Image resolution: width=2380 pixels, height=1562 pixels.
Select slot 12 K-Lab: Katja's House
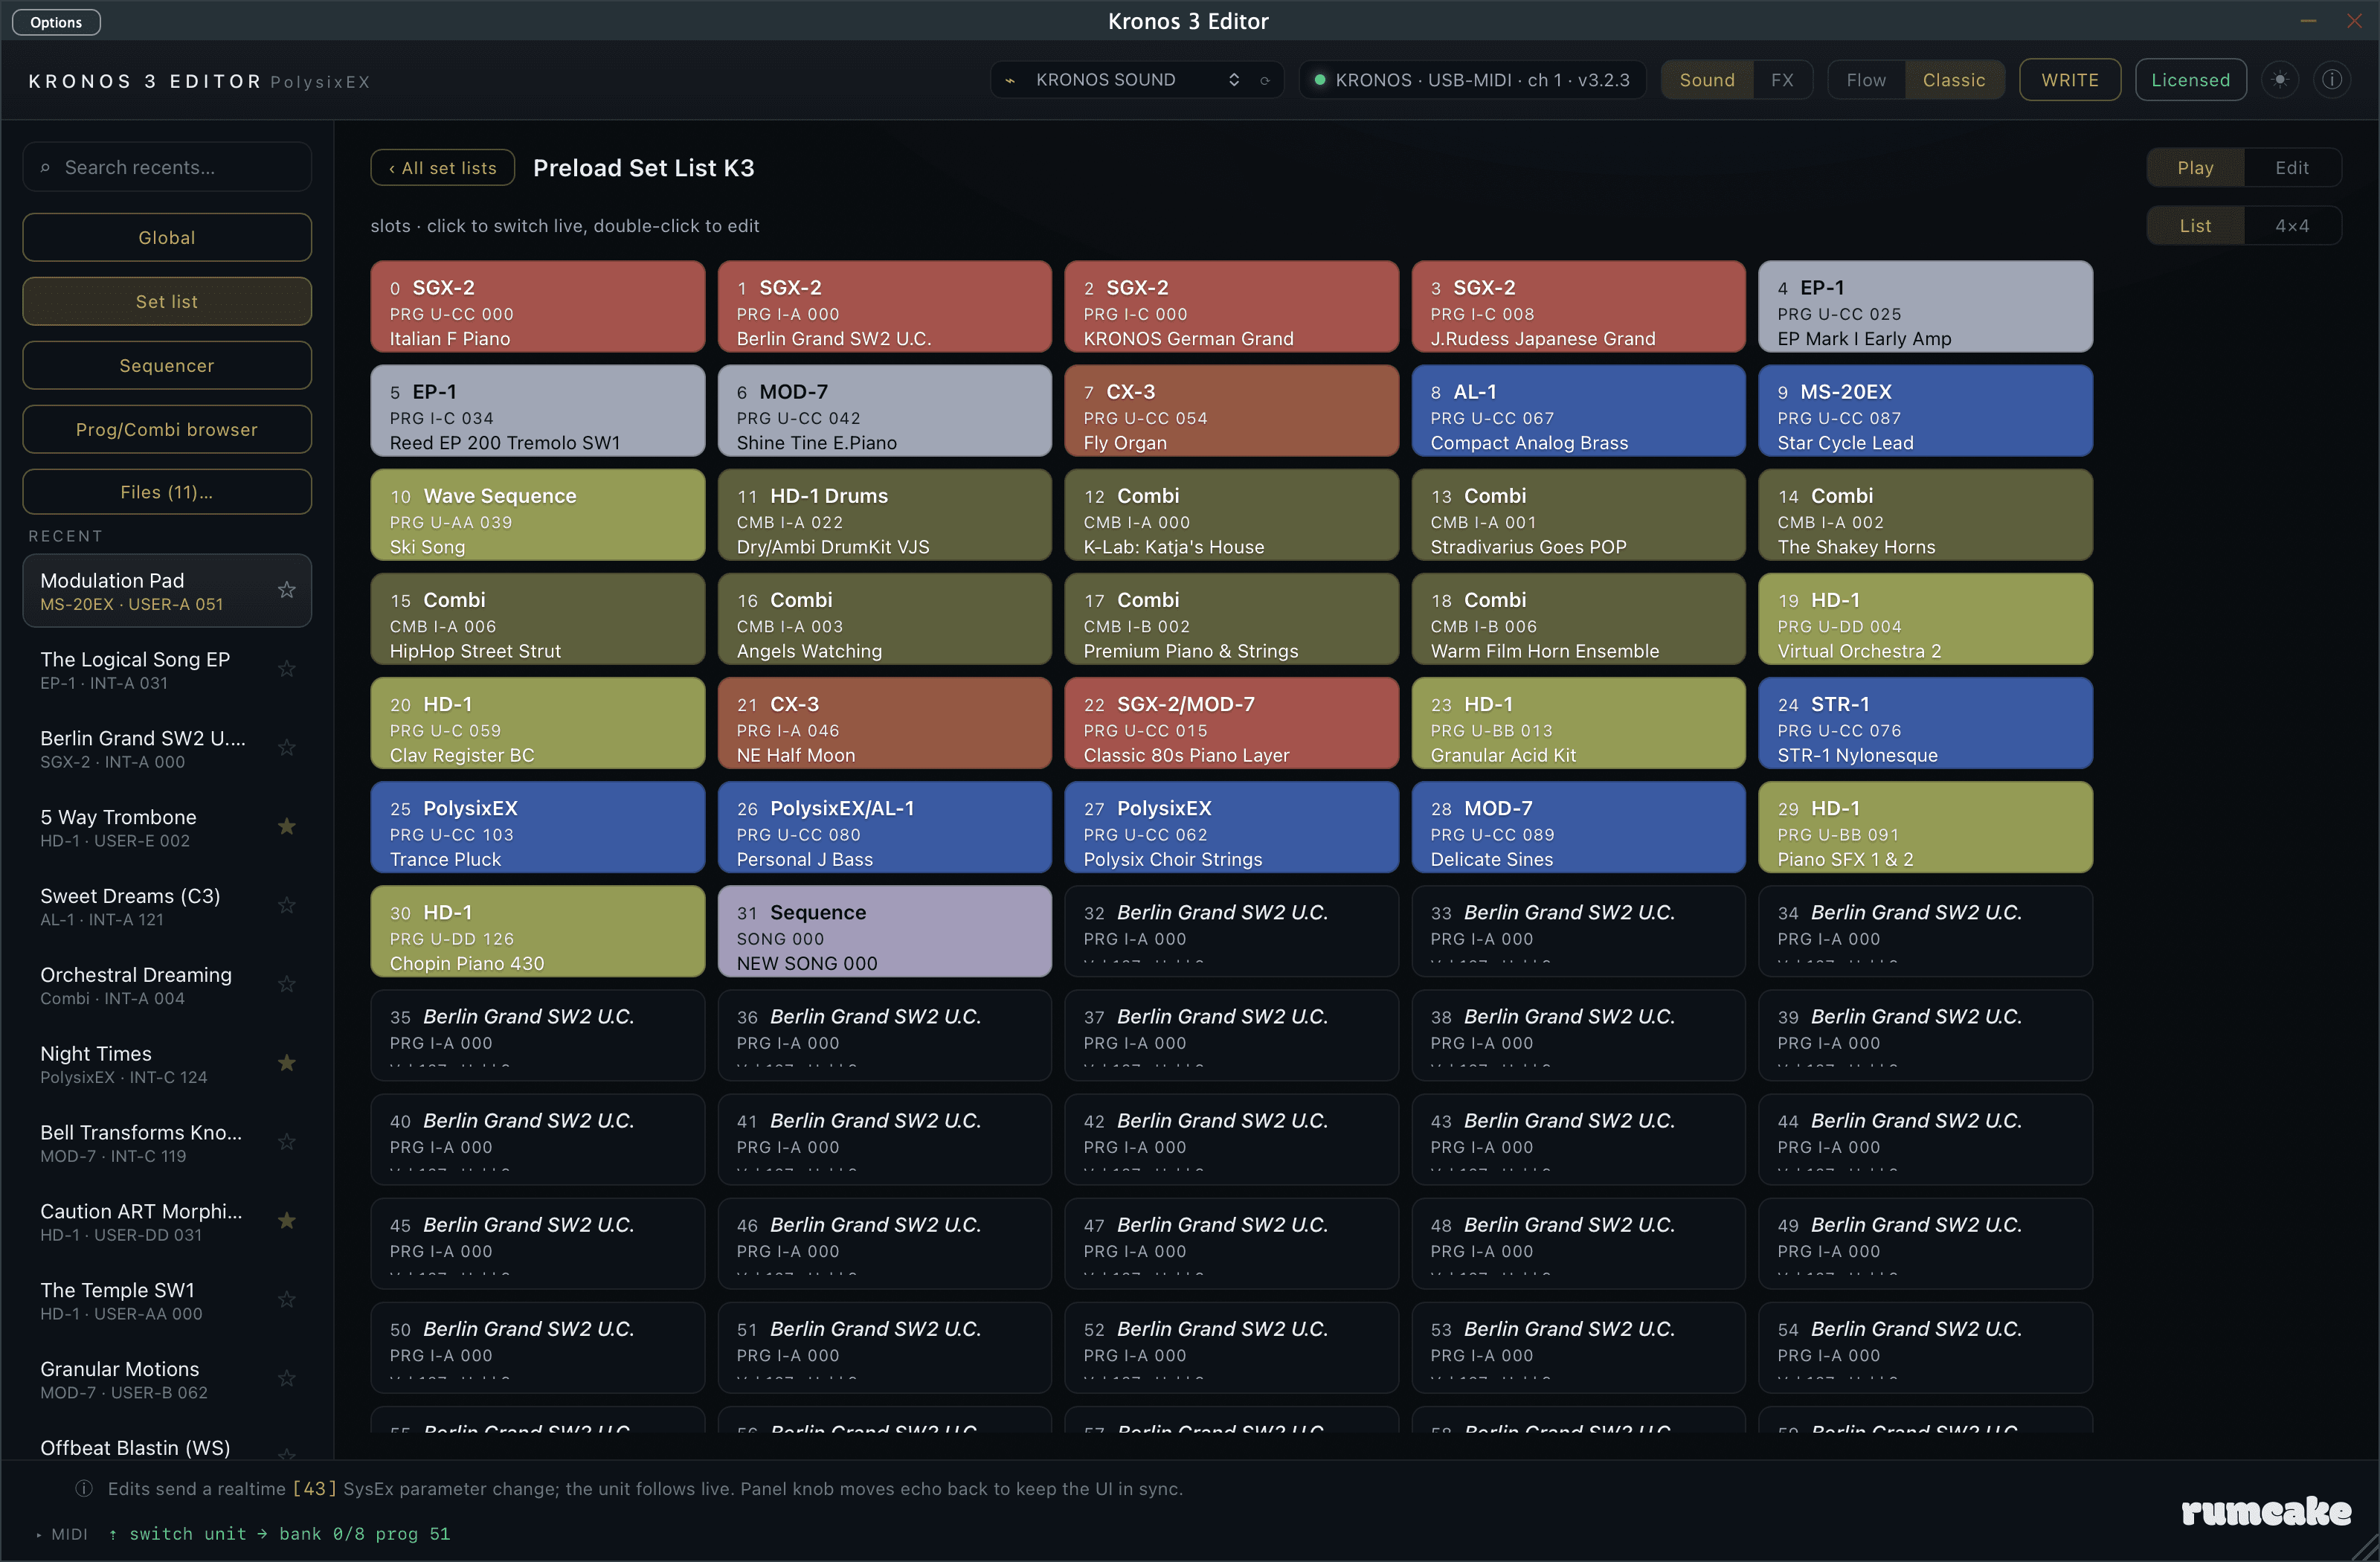[x=1231, y=514]
